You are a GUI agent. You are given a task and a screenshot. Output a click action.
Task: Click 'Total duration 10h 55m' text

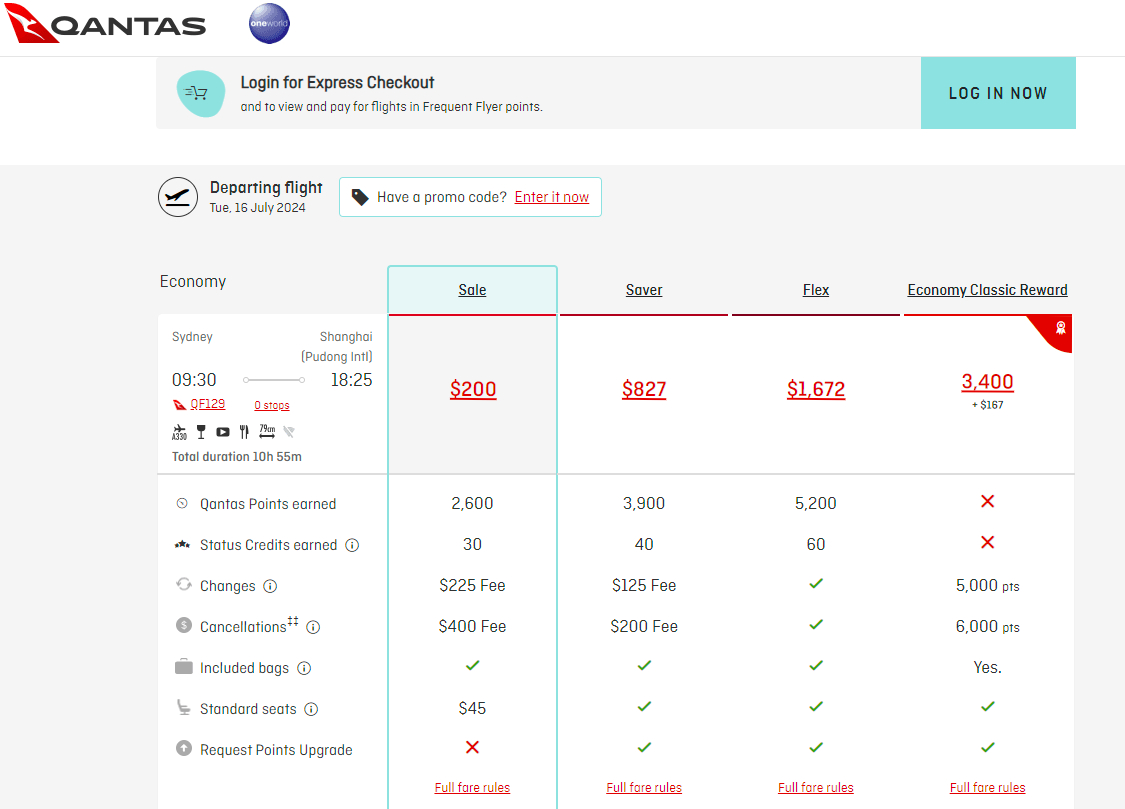[237, 457]
